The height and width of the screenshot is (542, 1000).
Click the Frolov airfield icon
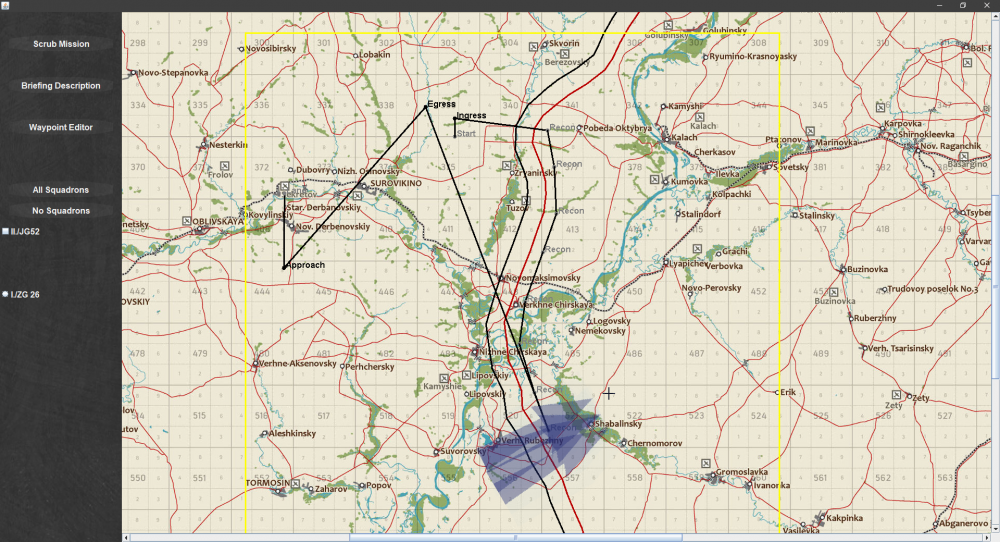[x=224, y=166]
